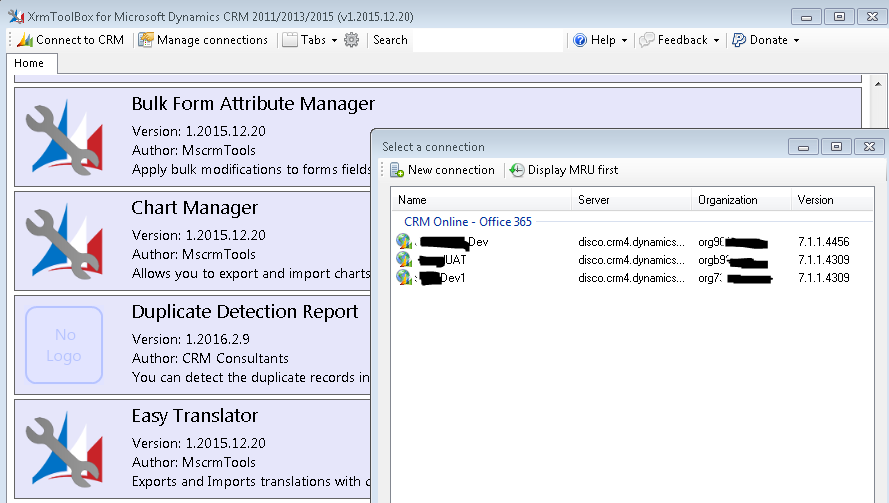
Task: Click the UAT row's version 7.1.1.4309 cell
Action: click(x=823, y=260)
